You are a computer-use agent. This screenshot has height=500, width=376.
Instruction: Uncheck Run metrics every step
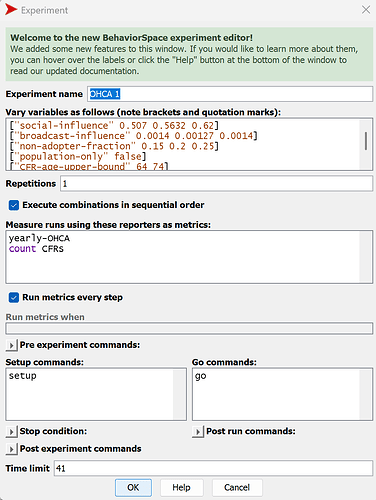tap(14, 297)
